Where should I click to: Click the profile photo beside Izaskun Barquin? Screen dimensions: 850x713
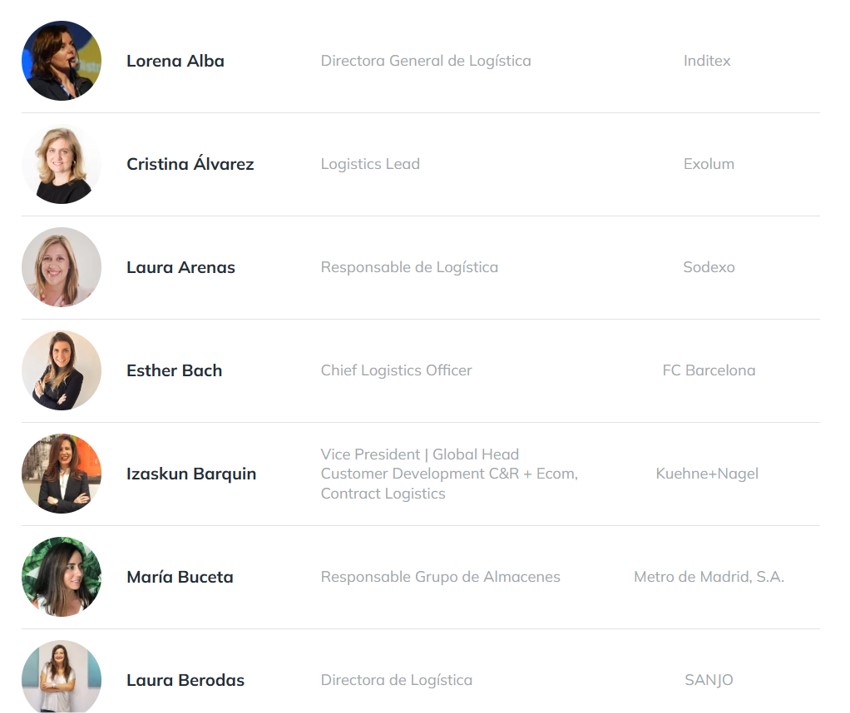(x=61, y=473)
